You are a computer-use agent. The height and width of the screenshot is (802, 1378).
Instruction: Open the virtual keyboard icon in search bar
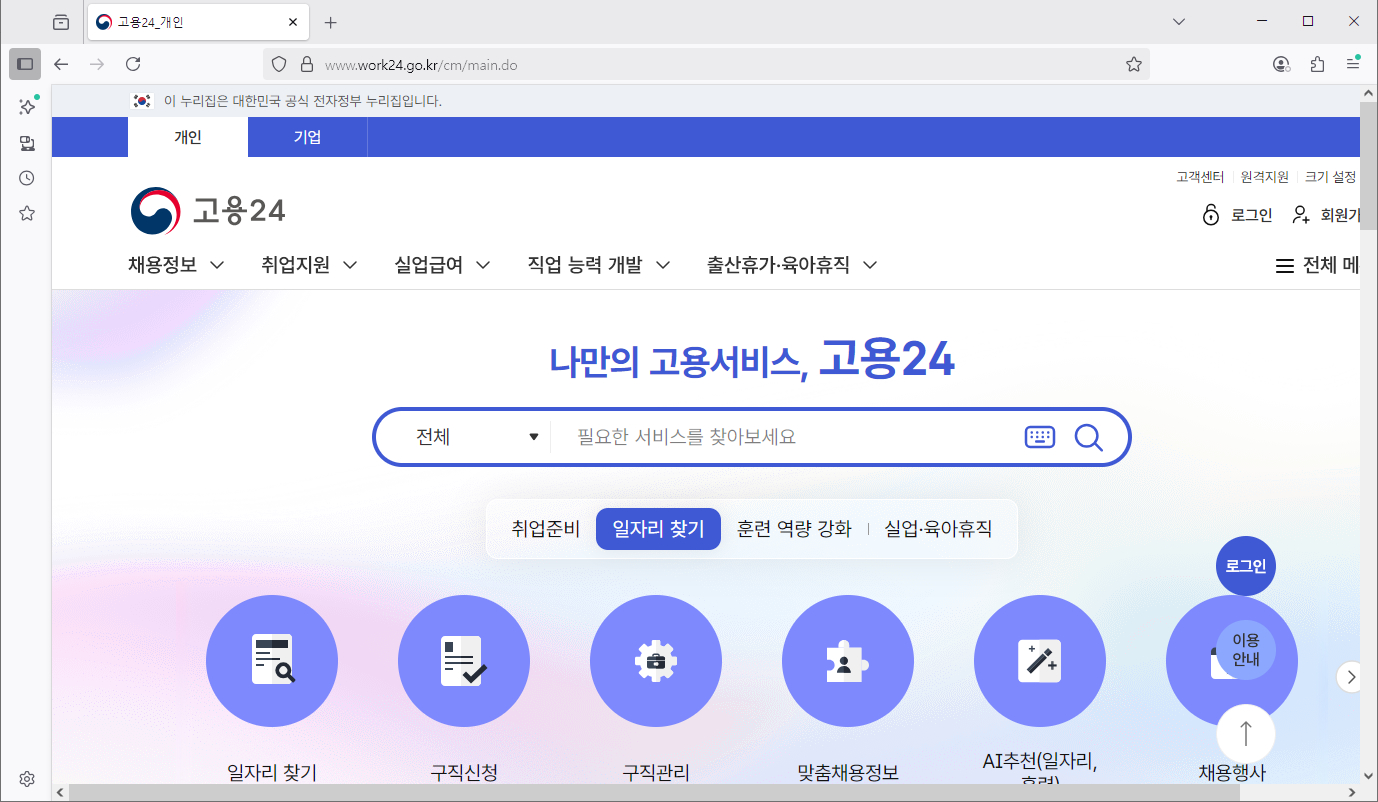pyautogui.click(x=1039, y=437)
